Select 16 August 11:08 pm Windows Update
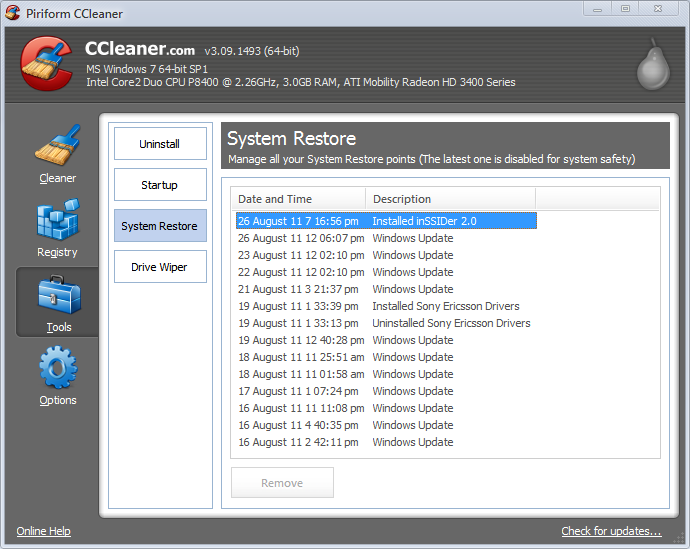The height and width of the screenshot is (549, 690). click(386, 408)
